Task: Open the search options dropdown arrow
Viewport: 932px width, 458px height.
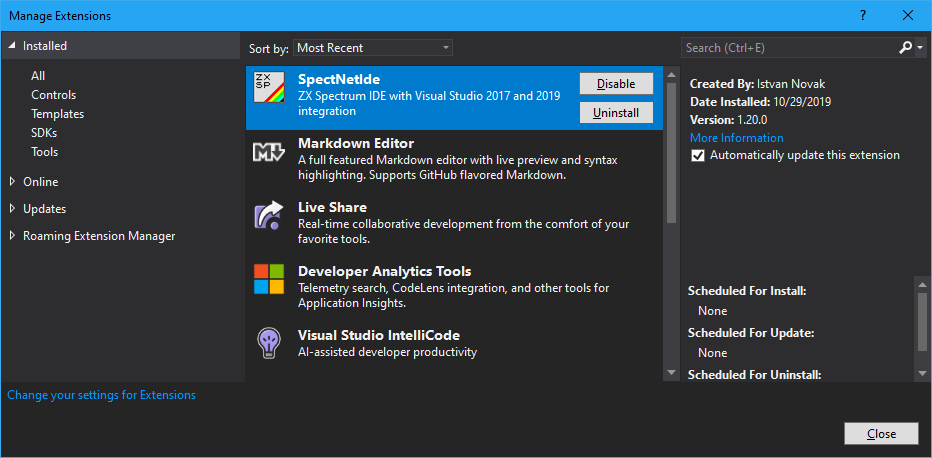Action: [x=920, y=48]
